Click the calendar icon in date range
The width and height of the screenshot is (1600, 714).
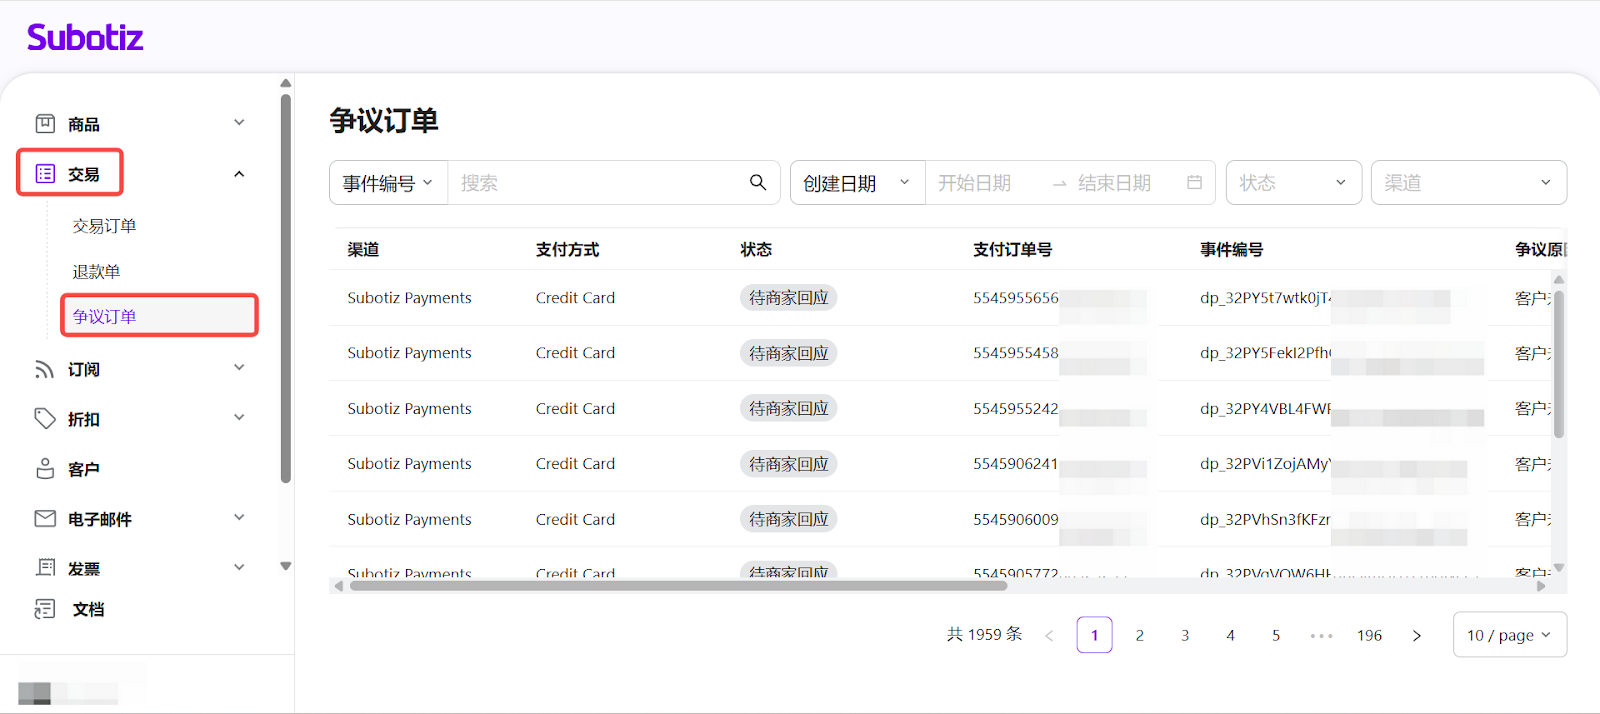(x=1194, y=182)
